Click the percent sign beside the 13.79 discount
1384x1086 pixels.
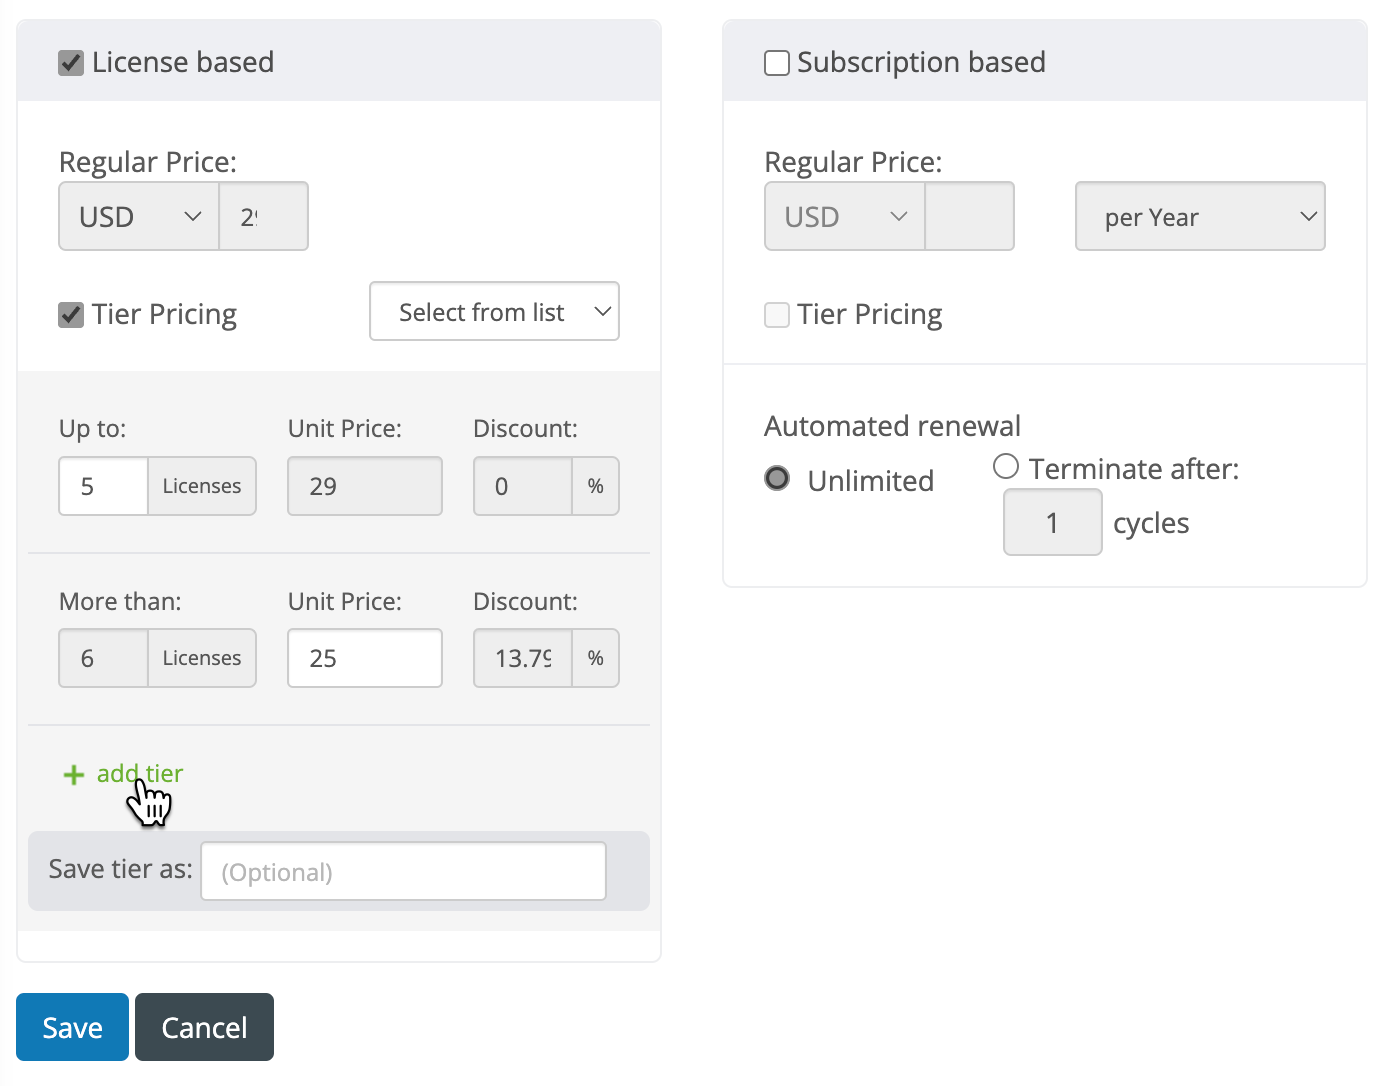(x=596, y=658)
